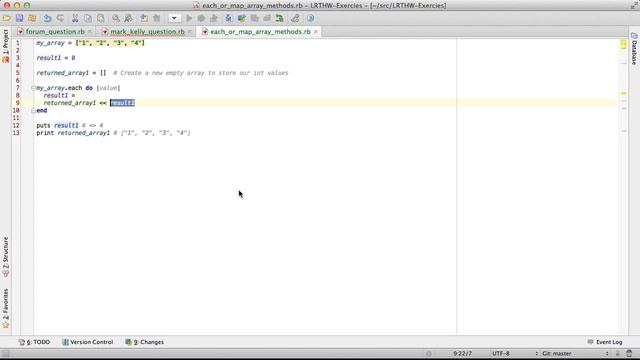
Task: Click the Open file toolbar icon
Action: click(7, 18)
